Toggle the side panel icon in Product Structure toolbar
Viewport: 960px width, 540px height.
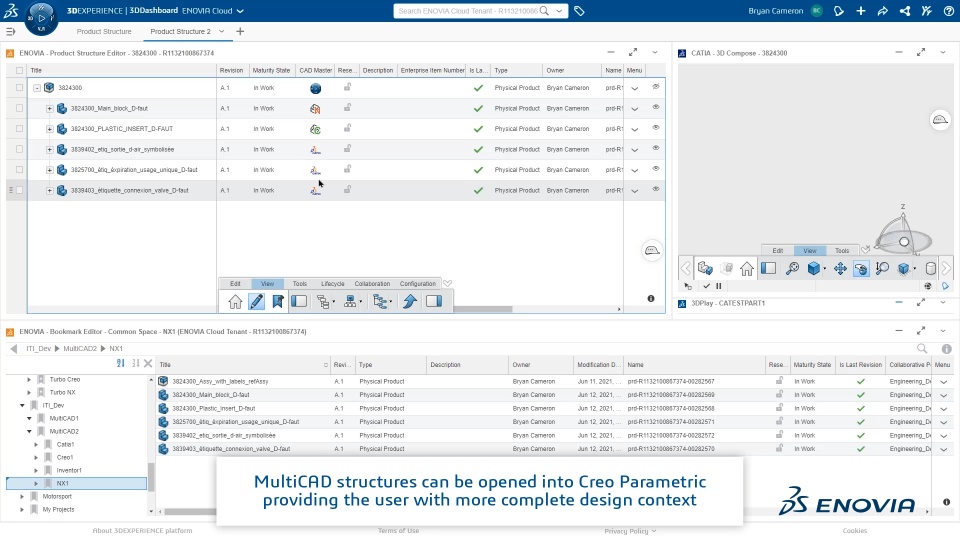point(434,301)
